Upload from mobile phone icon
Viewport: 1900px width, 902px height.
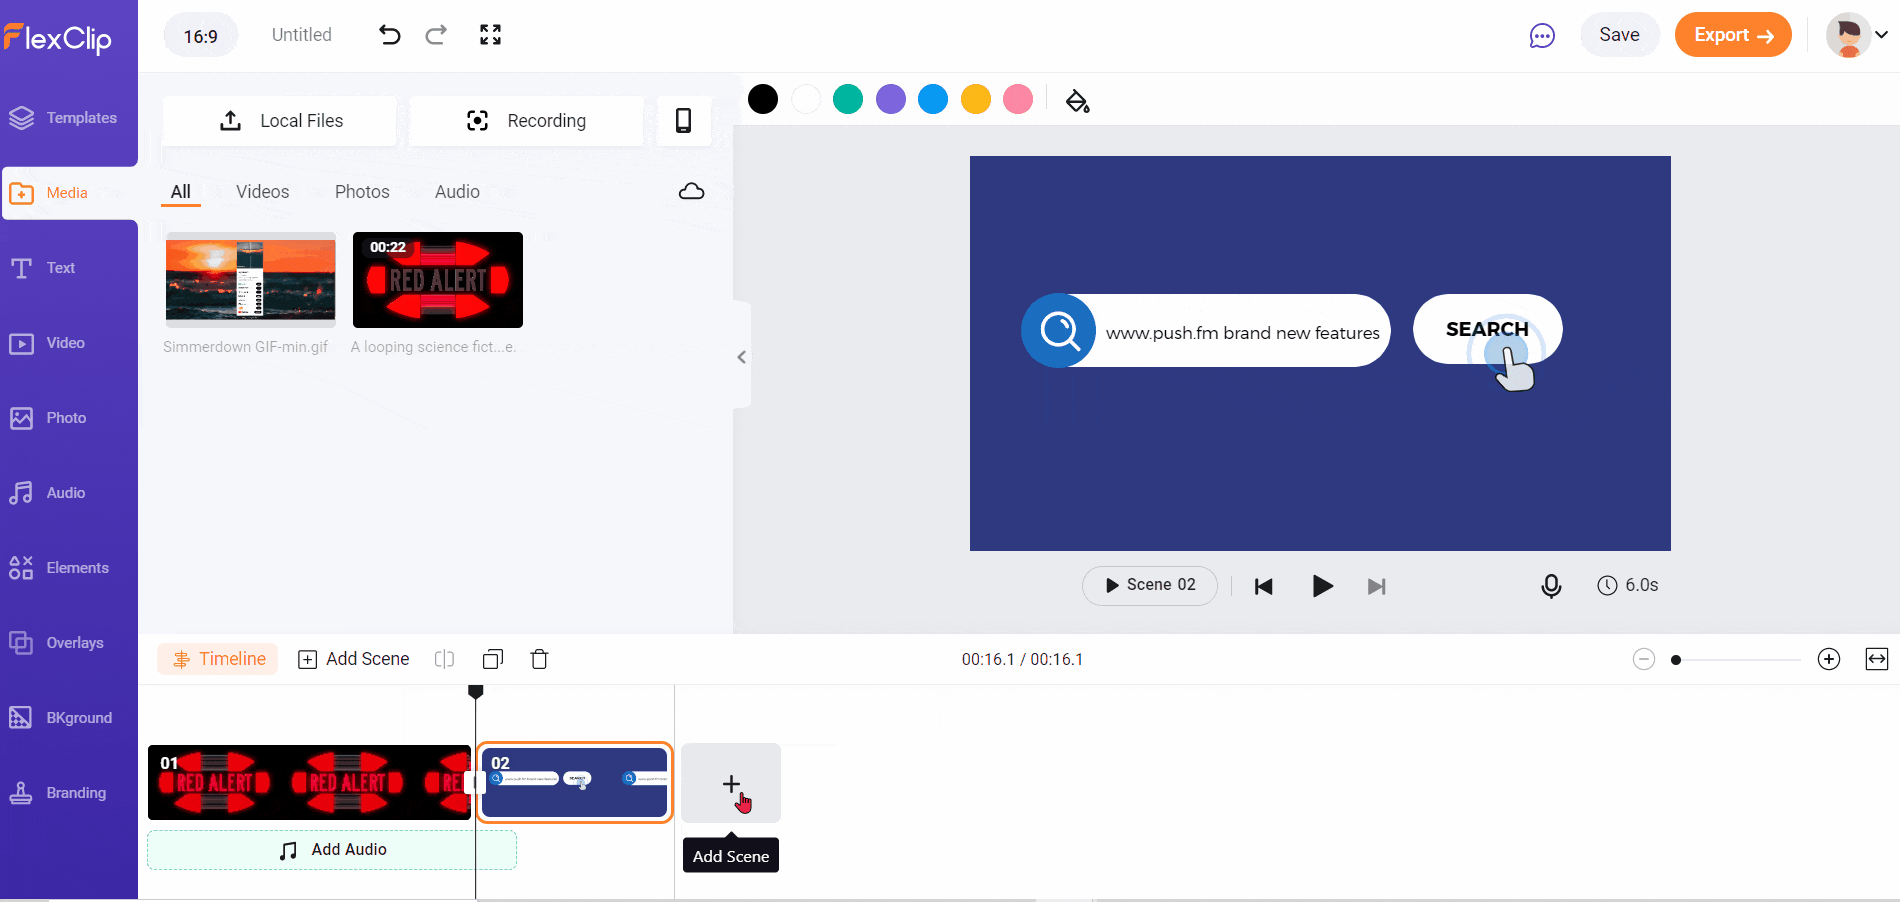(x=684, y=121)
